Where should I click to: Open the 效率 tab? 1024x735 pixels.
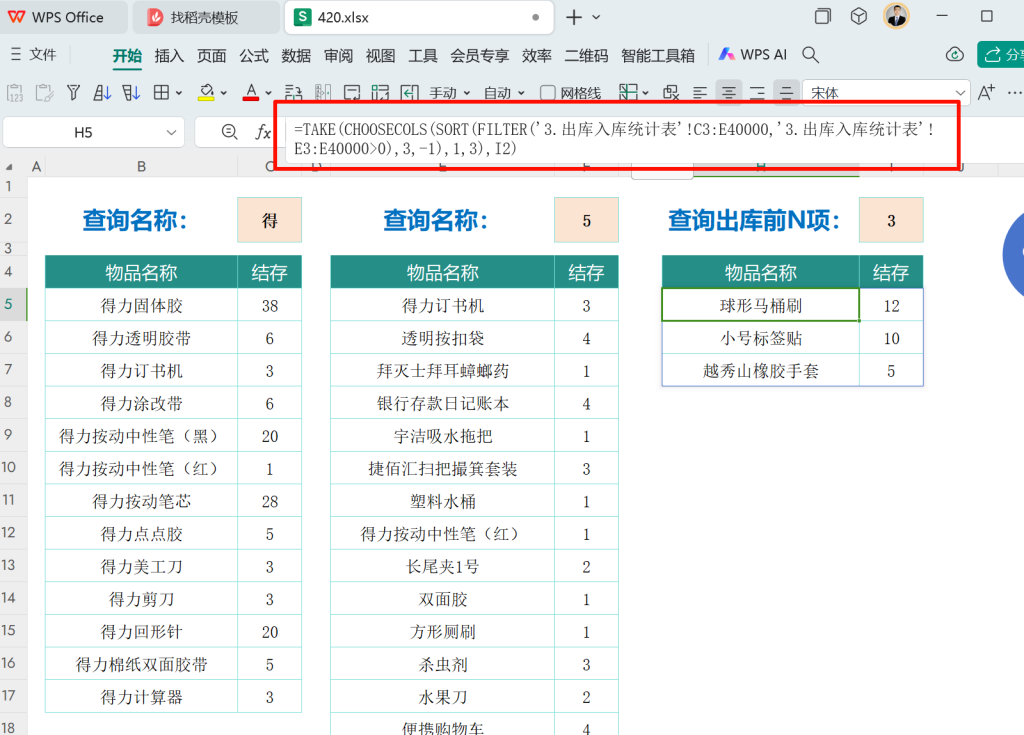pos(536,56)
